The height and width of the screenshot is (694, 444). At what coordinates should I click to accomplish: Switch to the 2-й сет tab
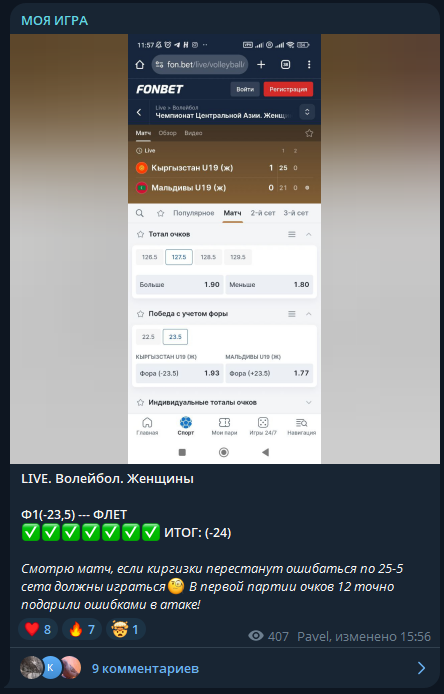click(263, 213)
